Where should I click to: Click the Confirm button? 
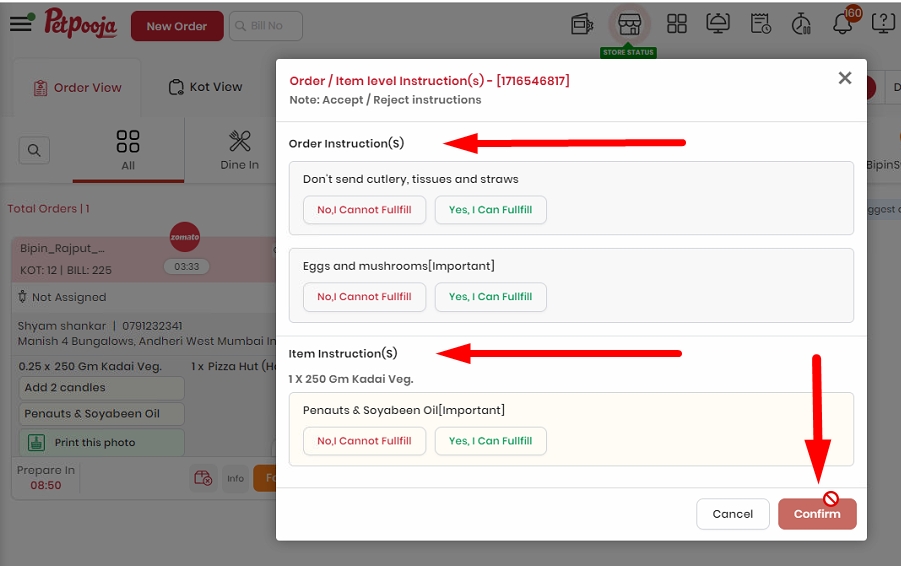coord(817,514)
